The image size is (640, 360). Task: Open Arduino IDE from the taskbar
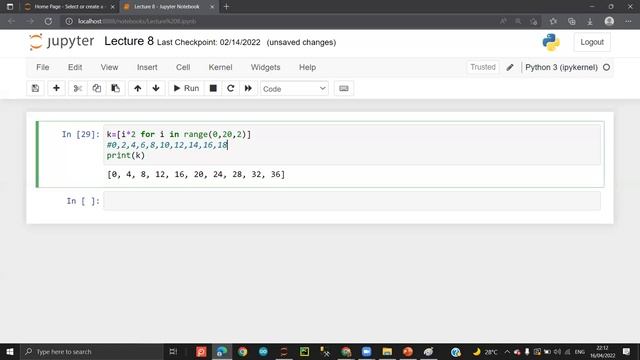pos(263,352)
